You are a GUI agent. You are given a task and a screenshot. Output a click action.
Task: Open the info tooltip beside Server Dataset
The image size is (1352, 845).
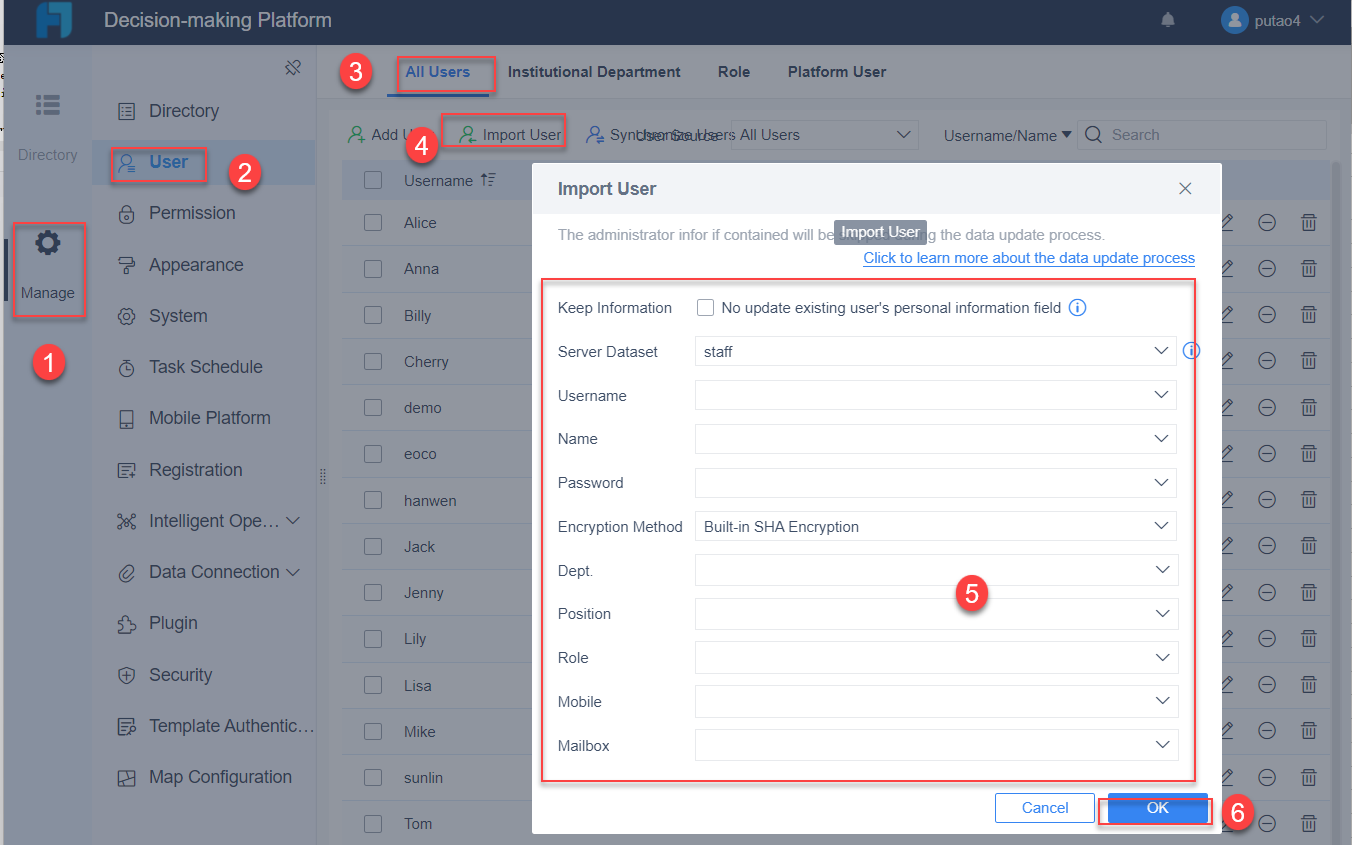[1192, 350]
